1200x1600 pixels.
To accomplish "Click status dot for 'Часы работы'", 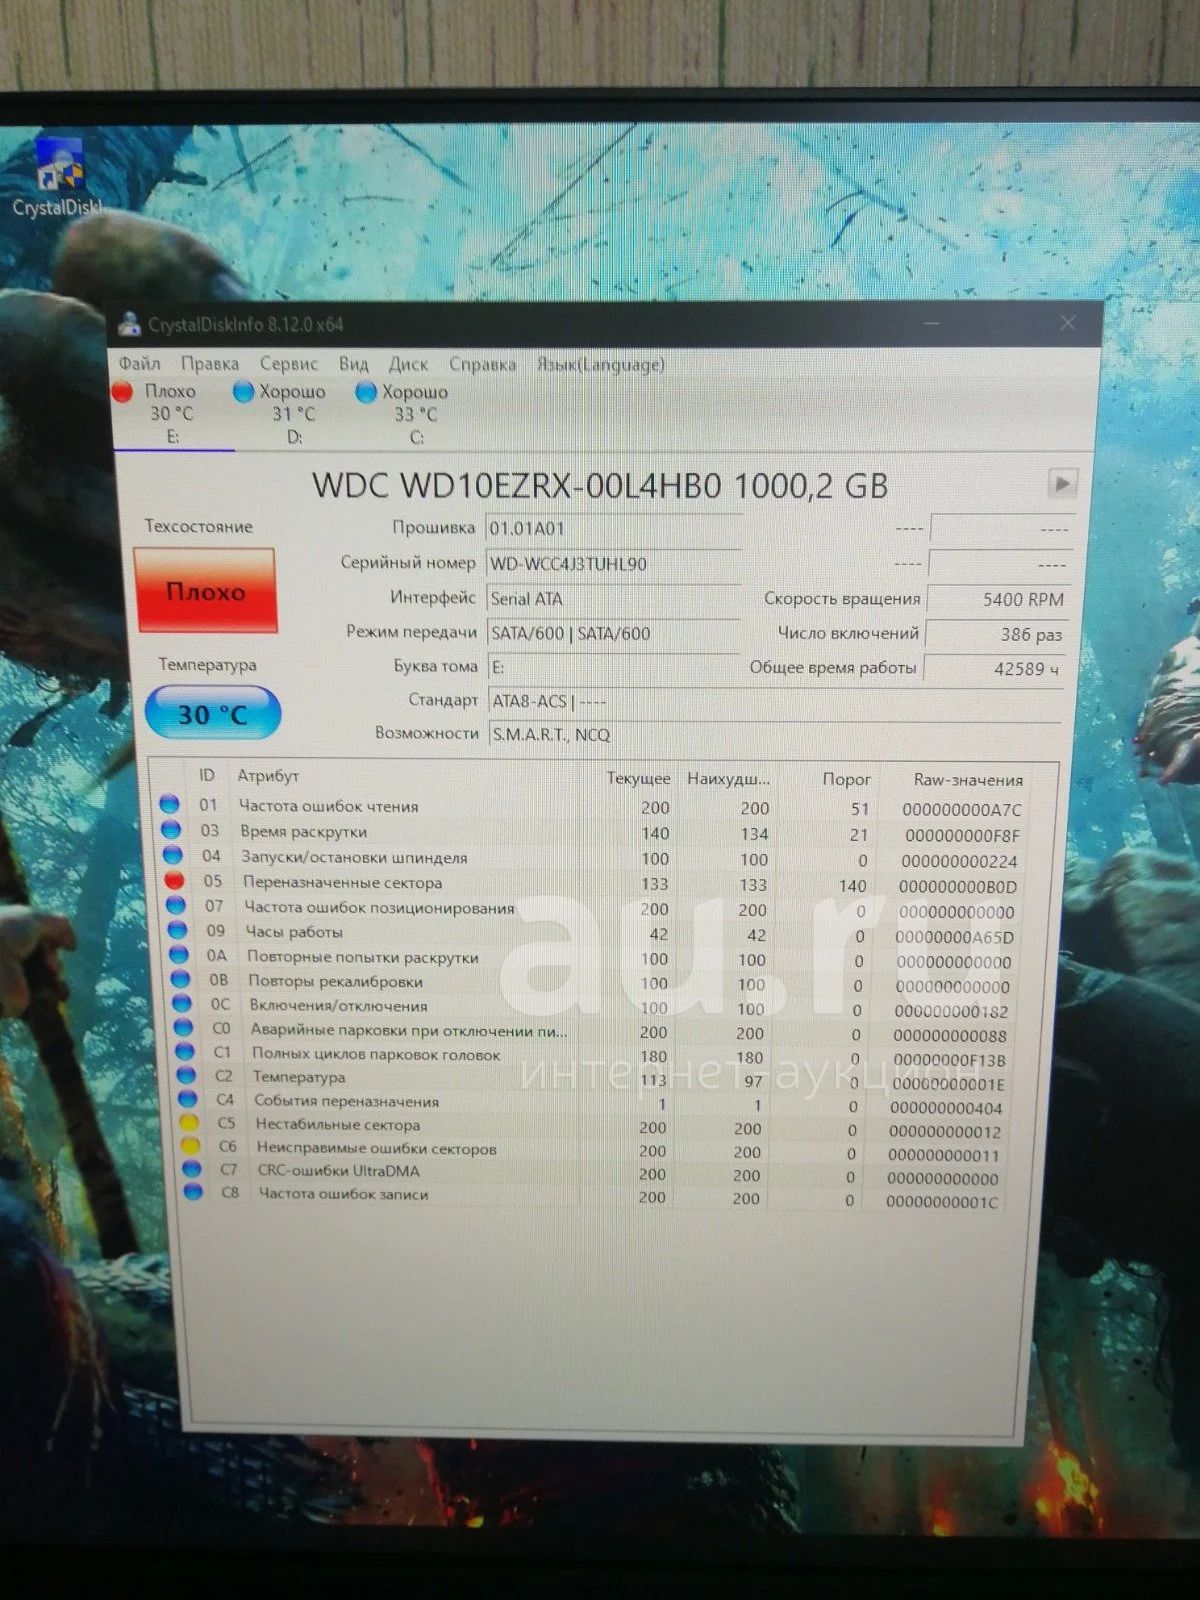I will coord(178,930).
